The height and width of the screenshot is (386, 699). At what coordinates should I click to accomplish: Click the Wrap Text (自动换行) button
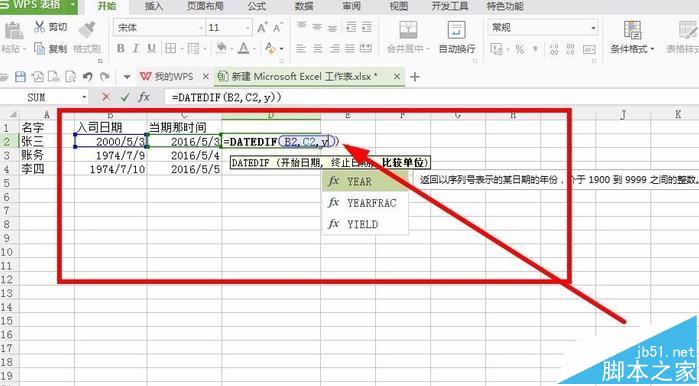click(456, 37)
